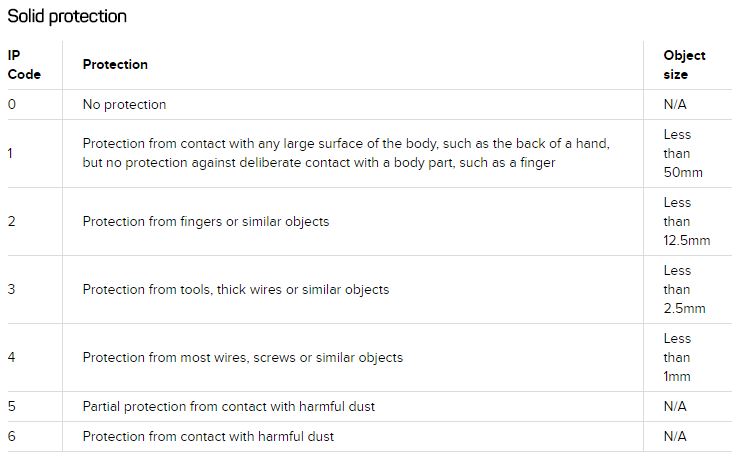This screenshot has height=465, width=739.
Task: Click IP code 3 cell
Action: 12,289
